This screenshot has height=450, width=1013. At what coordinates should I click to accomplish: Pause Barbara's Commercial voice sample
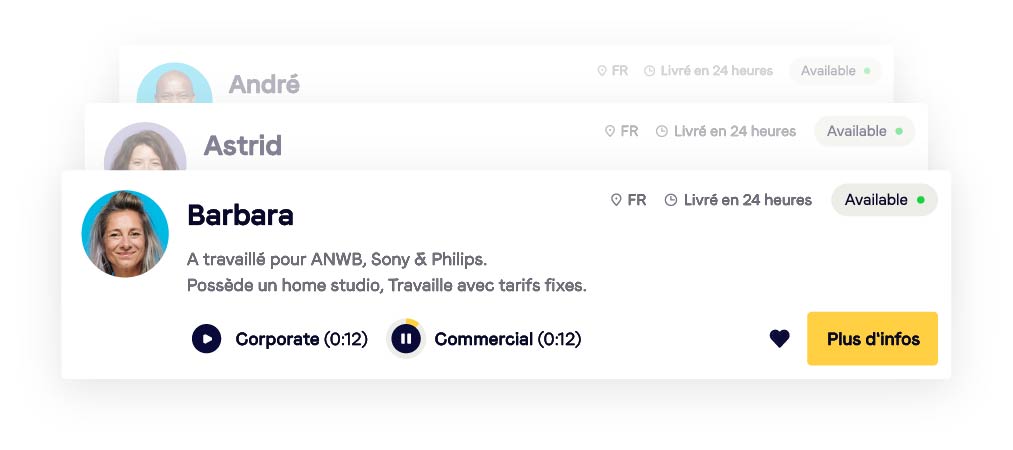tap(405, 339)
